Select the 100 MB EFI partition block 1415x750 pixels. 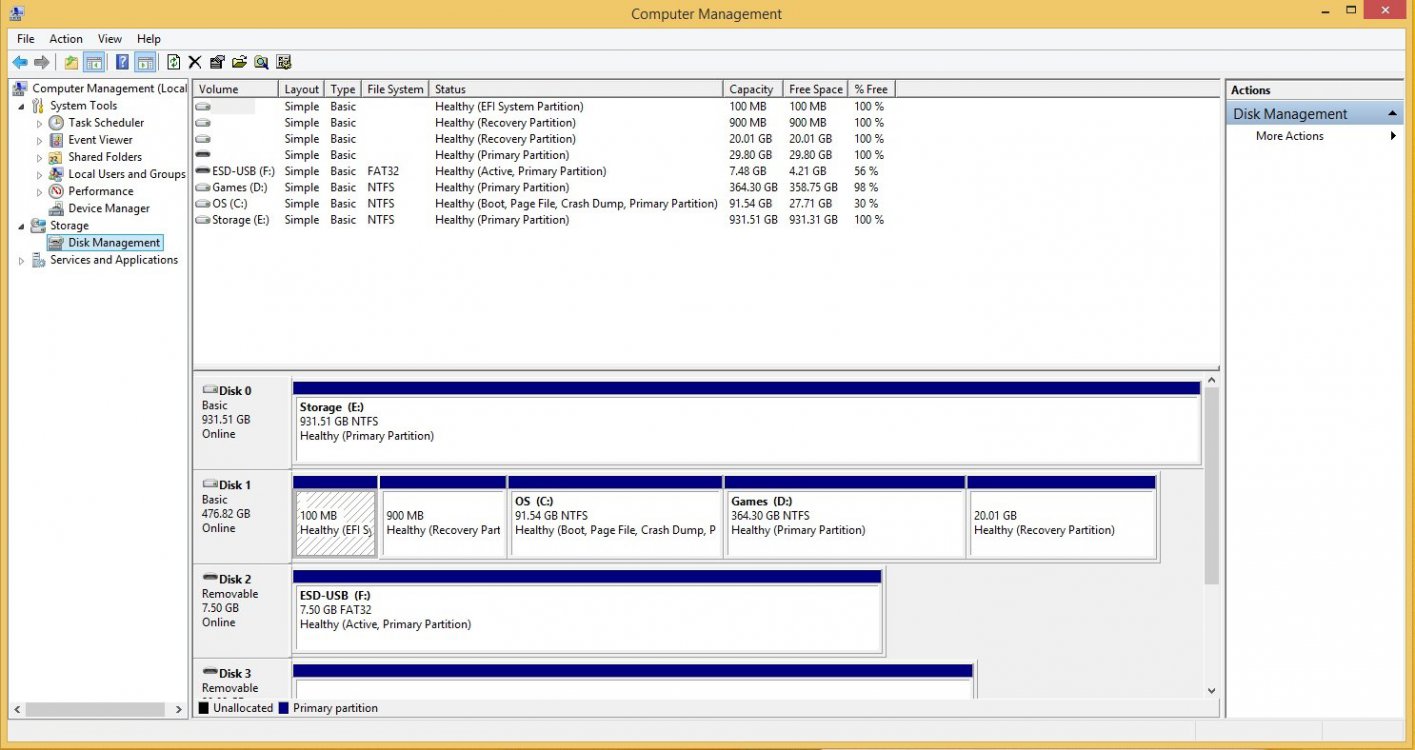coord(335,523)
